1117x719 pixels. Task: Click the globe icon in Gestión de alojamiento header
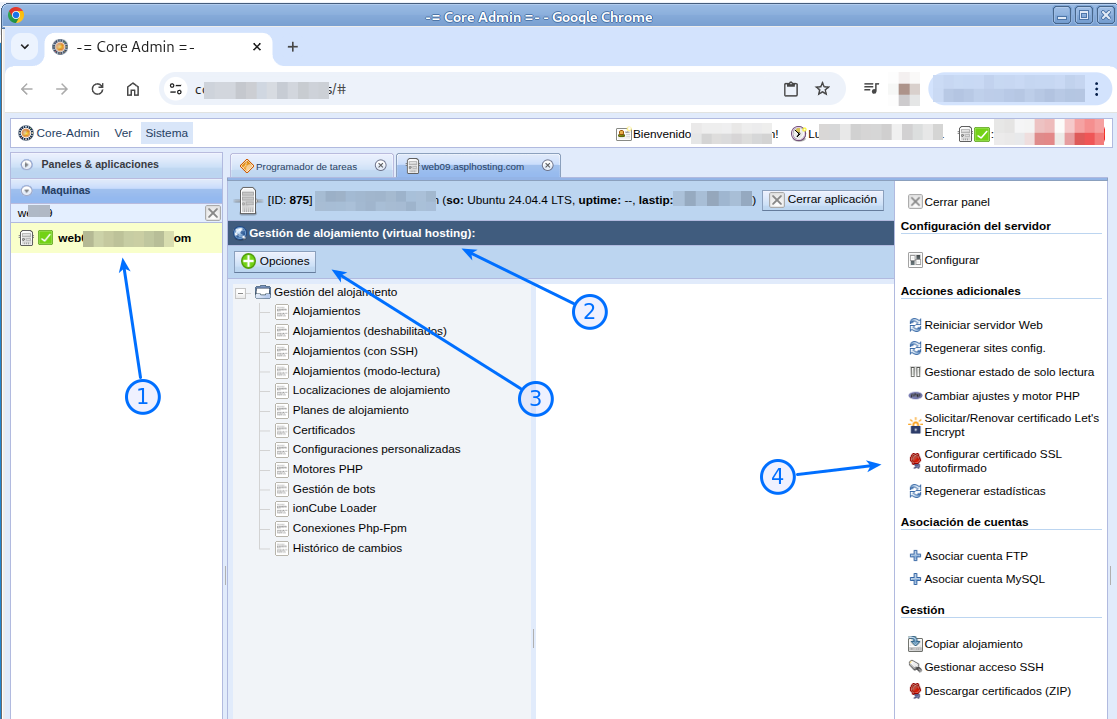pyautogui.click(x=240, y=234)
